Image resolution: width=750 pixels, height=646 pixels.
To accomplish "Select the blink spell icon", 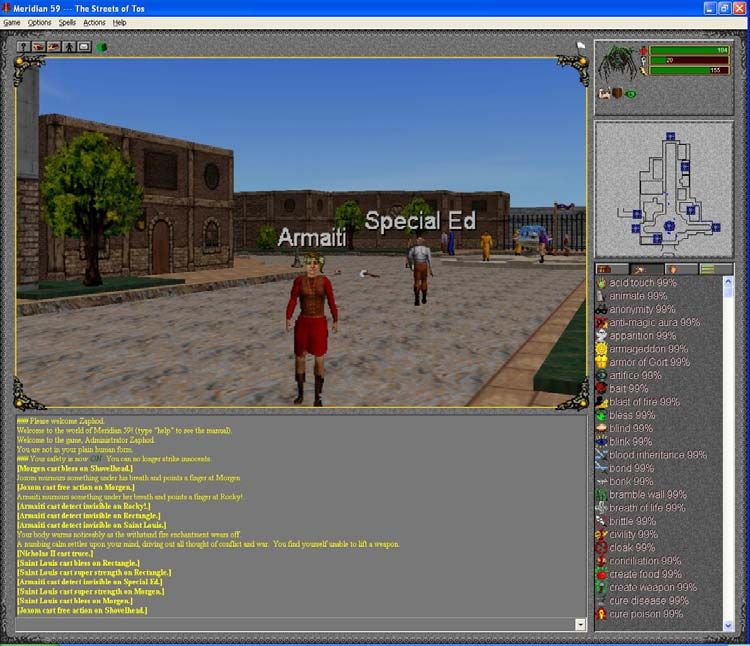I will pyautogui.click(x=601, y=442).
